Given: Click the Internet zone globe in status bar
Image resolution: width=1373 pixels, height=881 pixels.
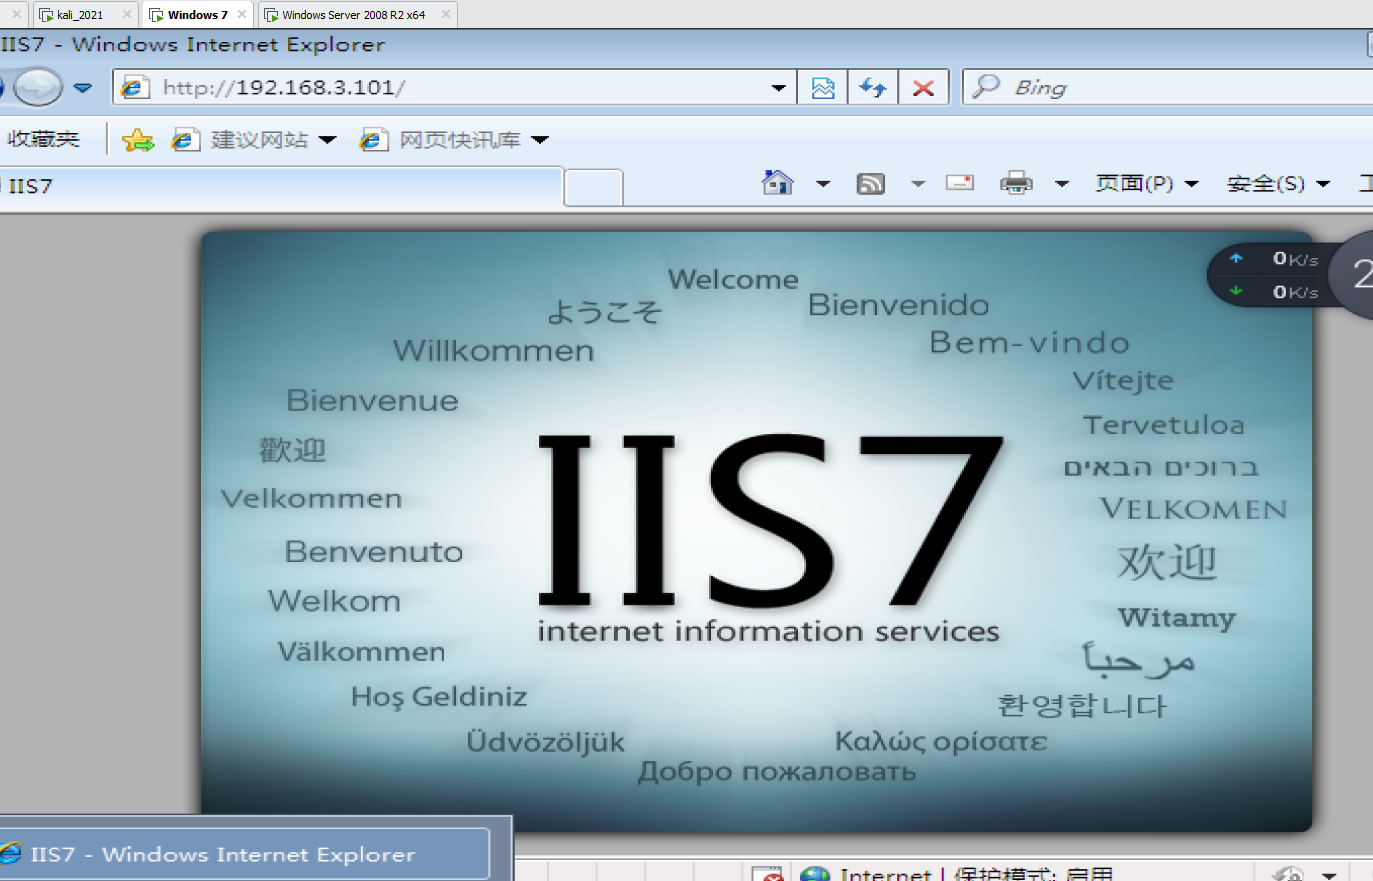Looking at the screenshot, I should [815, 873].
